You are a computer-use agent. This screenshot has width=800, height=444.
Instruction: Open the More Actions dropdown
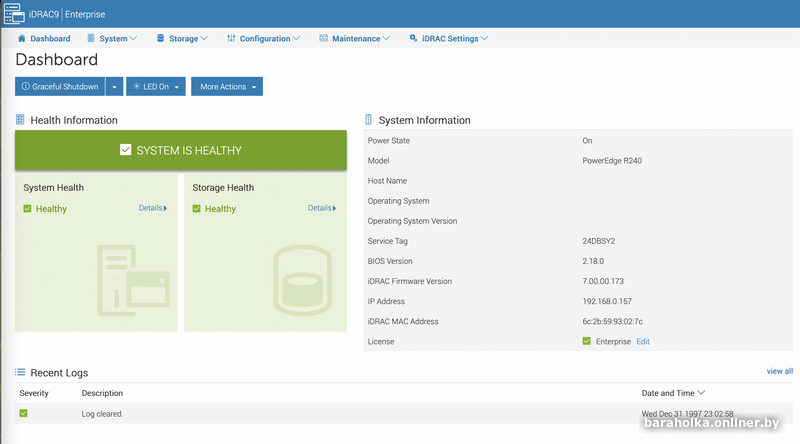click(x=227, y=87)
